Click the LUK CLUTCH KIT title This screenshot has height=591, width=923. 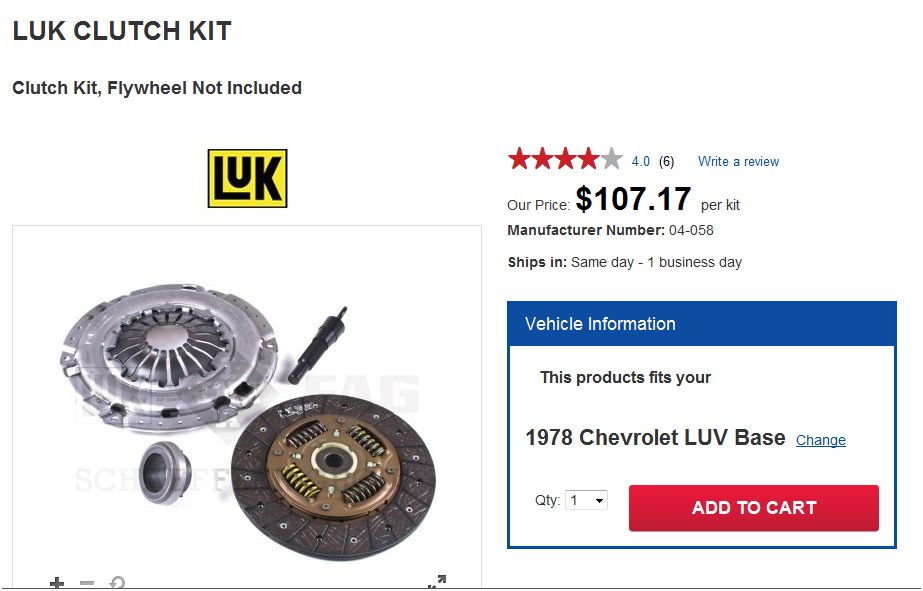pyautogui.click(x=122, y=32)
